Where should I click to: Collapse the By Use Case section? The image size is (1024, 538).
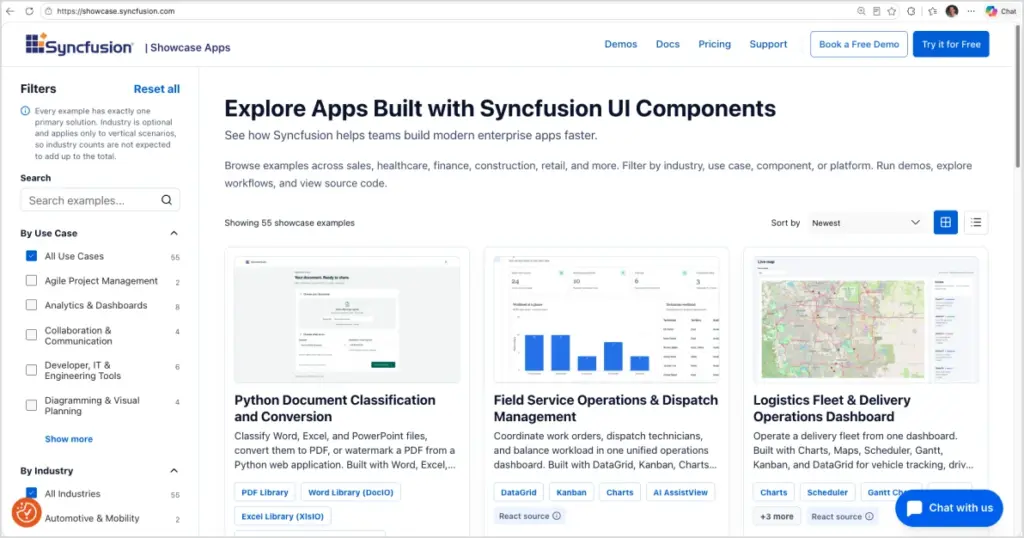[x=174, y=233]
